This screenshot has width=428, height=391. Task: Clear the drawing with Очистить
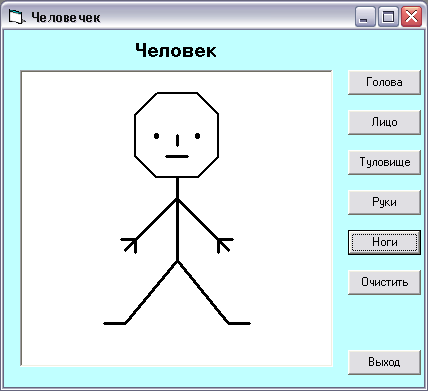pyautogui.click(x=384, y=282)
